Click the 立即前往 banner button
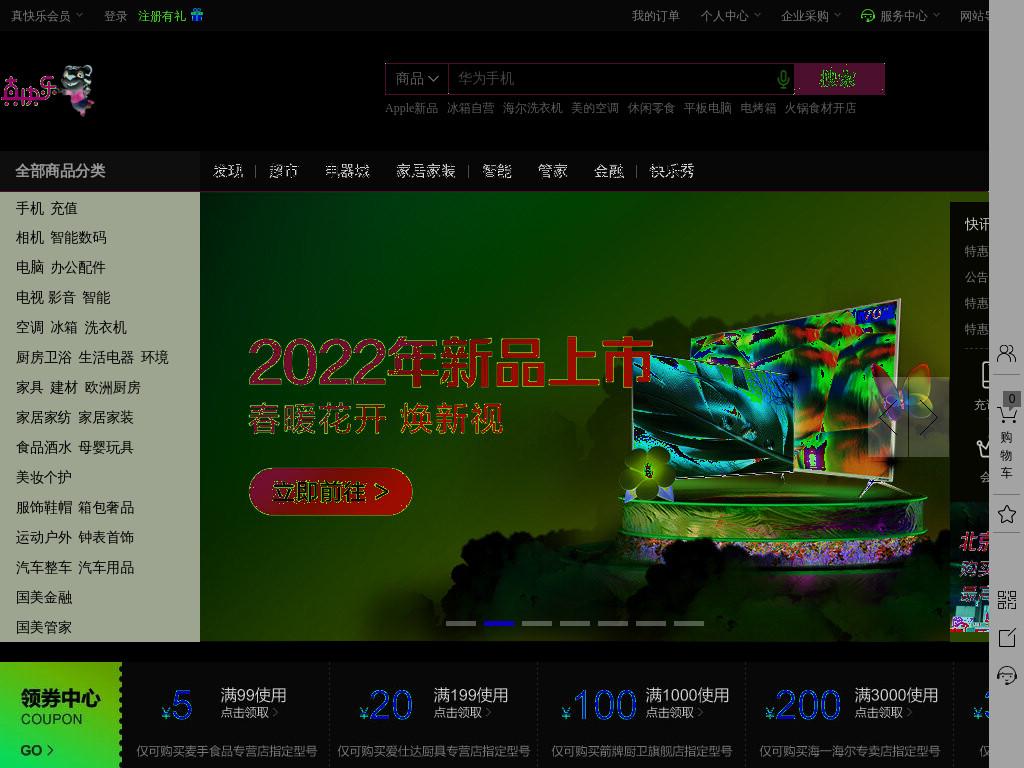This screenshot has width=1024, height=768. 330,492
